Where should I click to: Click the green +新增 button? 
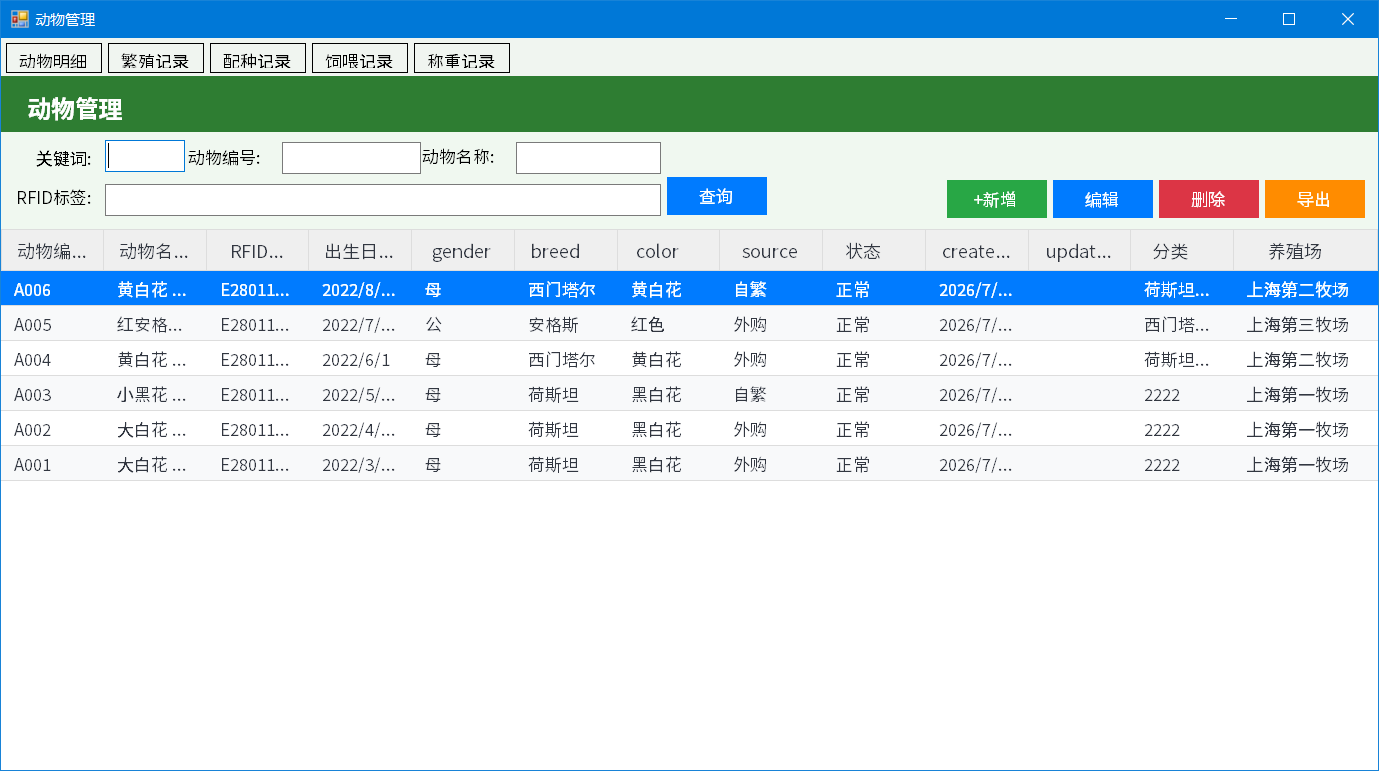pos(997,199)
